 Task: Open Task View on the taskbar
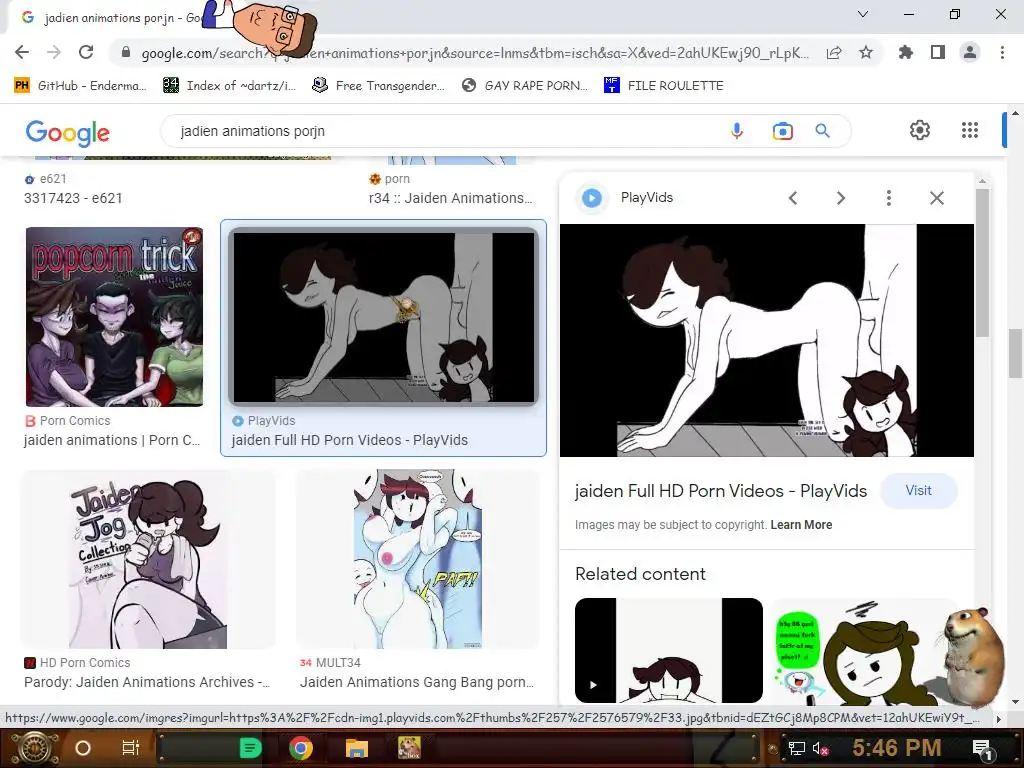click(x=131, y=748)
